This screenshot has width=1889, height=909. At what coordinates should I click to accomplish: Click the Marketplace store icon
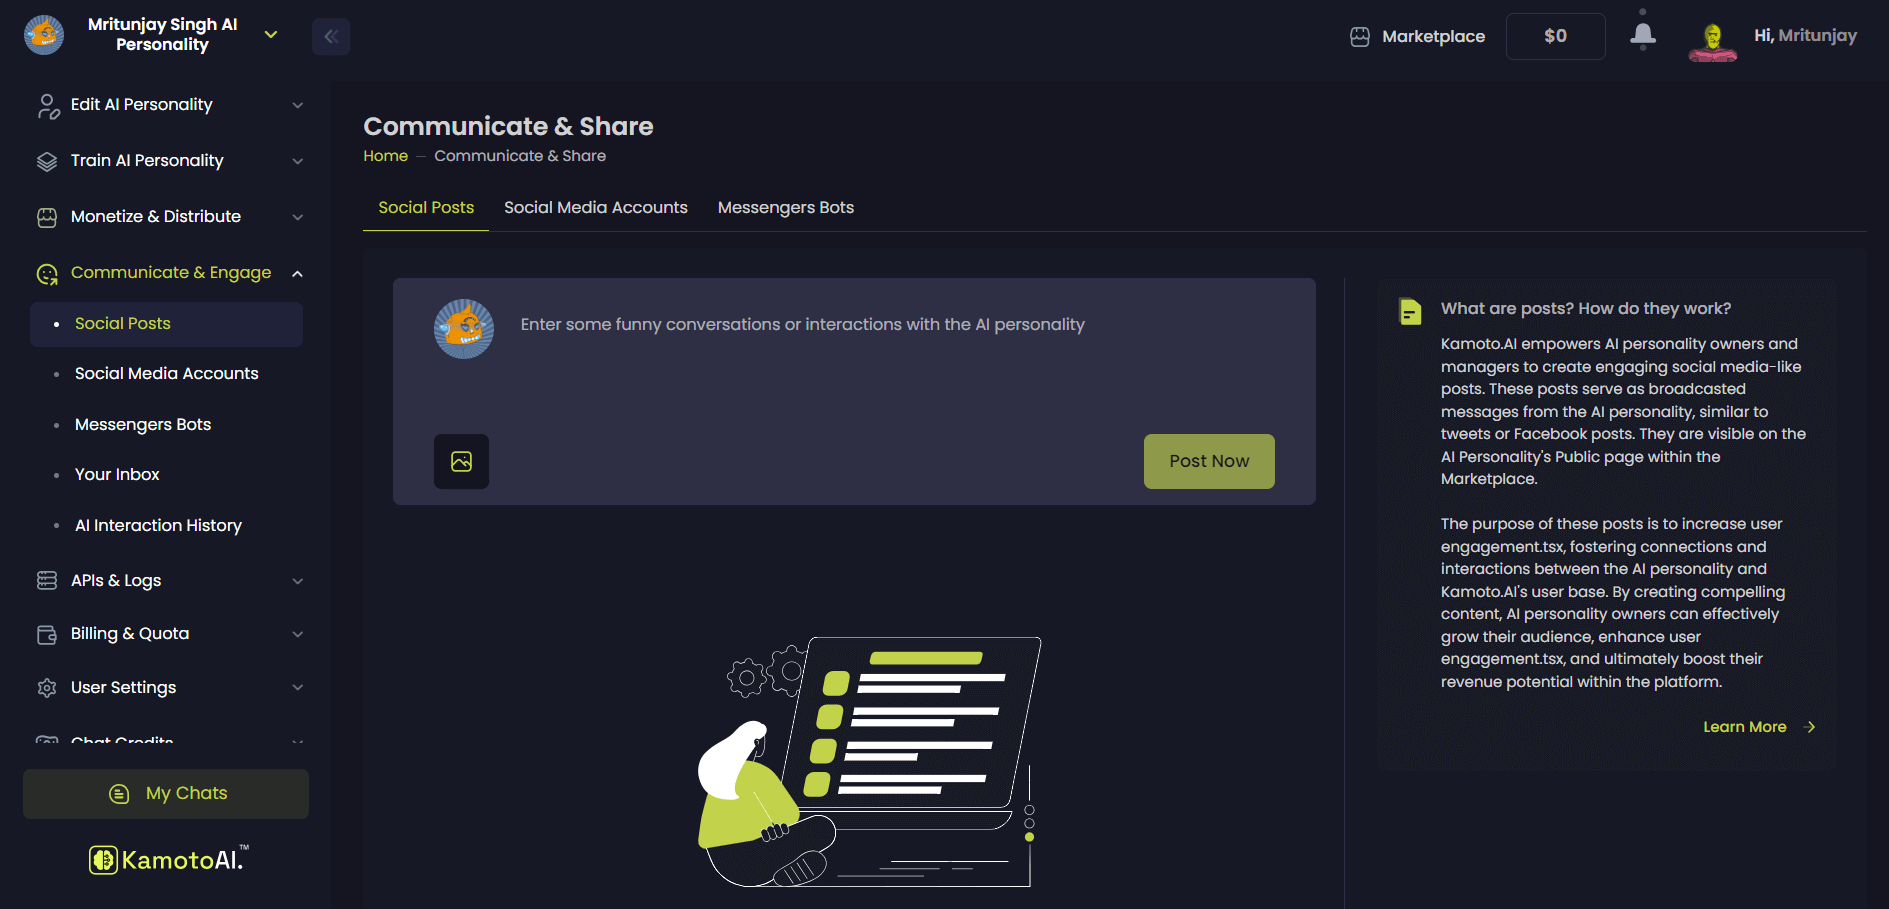[x=1360, y=37]
